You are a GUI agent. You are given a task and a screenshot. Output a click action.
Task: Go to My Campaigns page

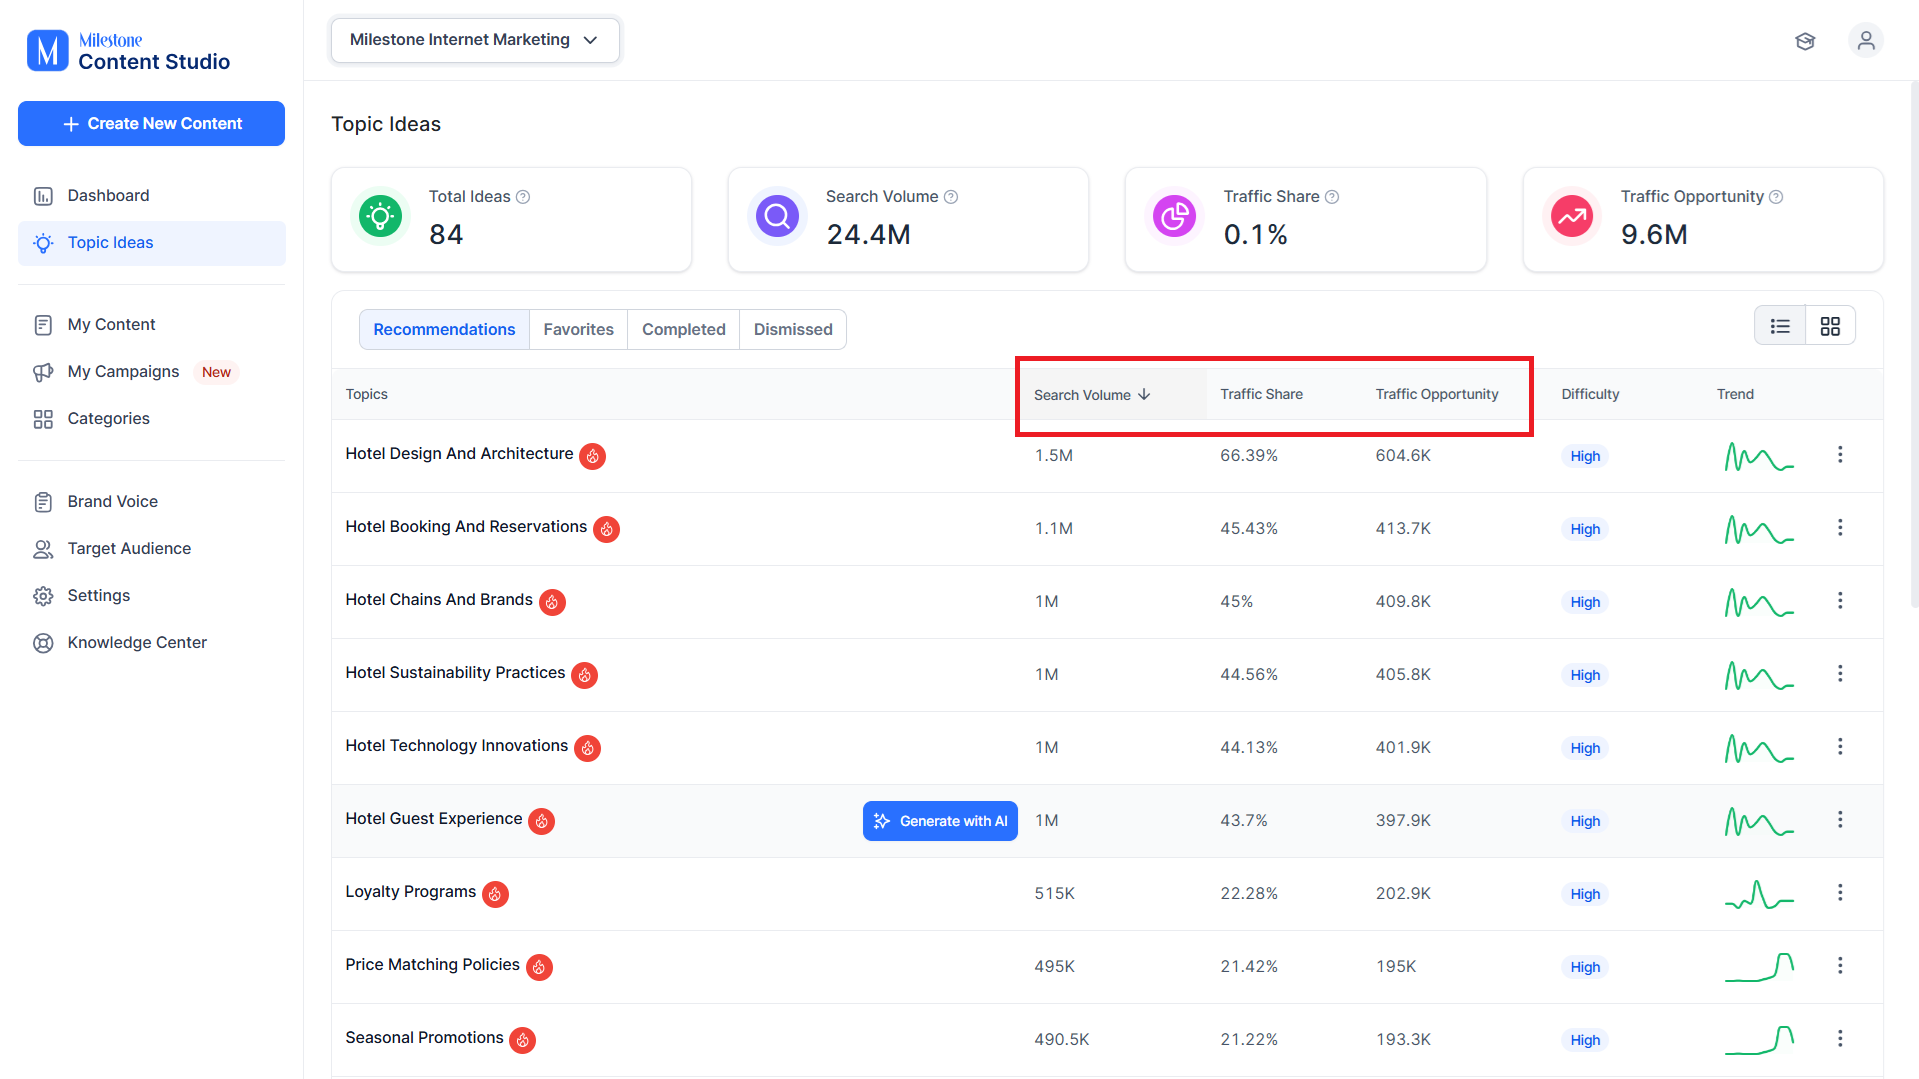(123, 371)
